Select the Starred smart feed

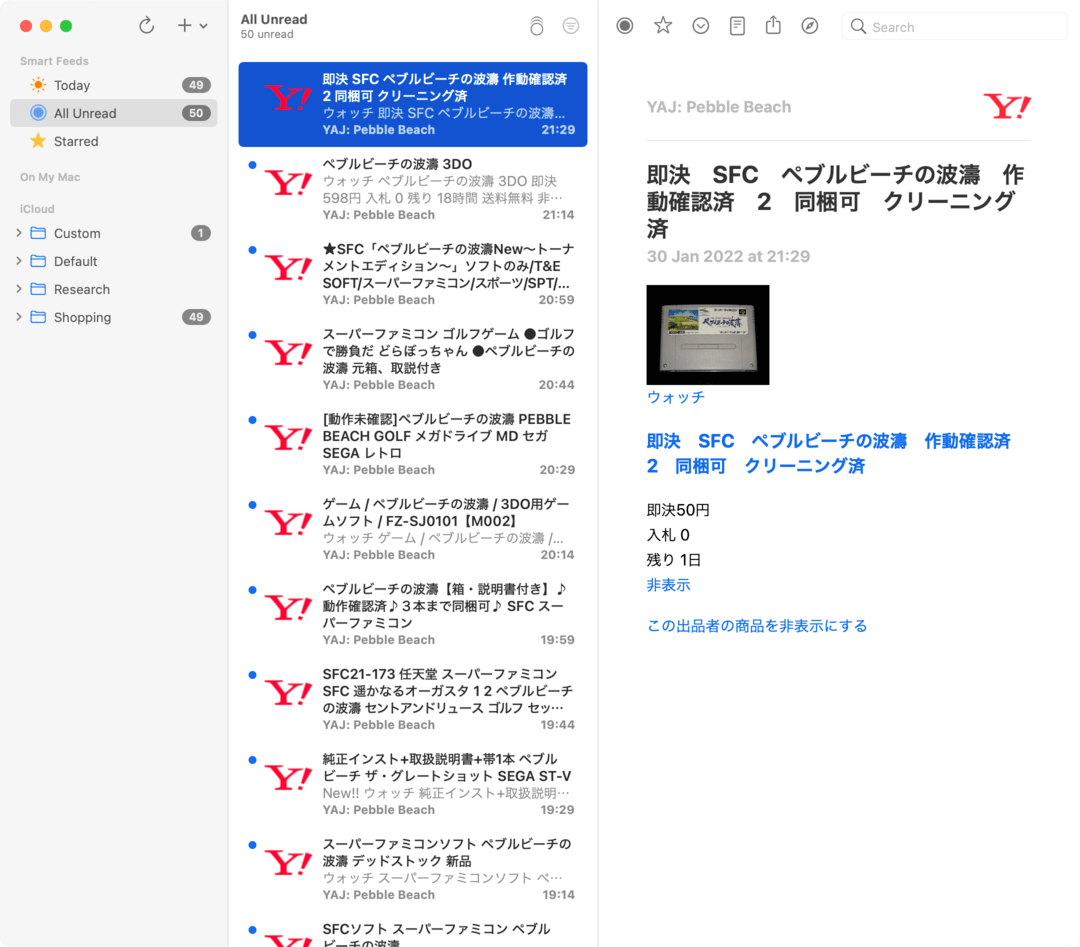76,141
